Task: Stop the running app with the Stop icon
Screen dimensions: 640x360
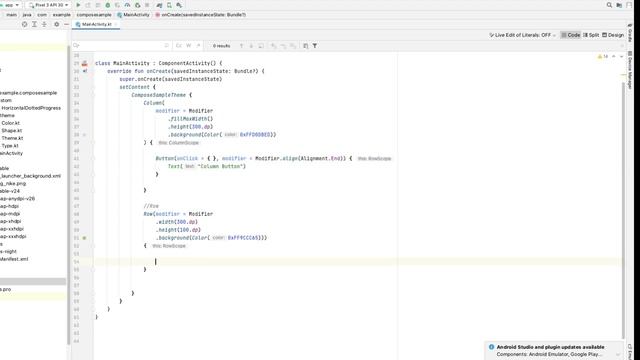Action: (x=147, y=5)
